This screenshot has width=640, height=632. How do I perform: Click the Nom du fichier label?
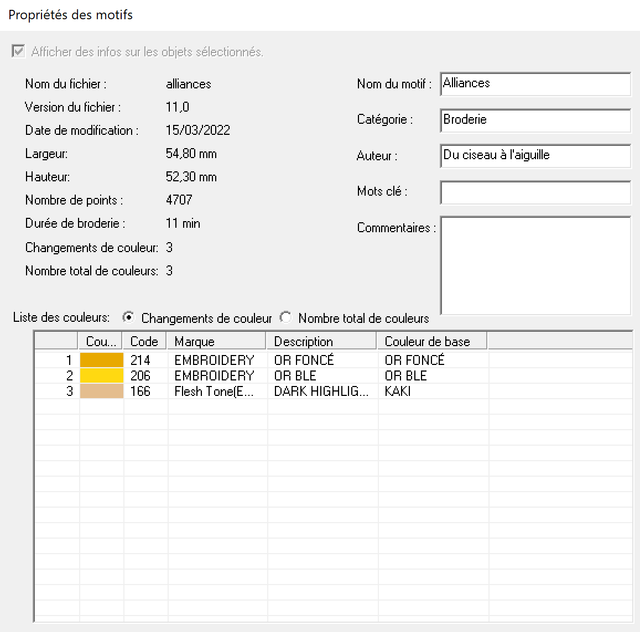coord(66,84)
